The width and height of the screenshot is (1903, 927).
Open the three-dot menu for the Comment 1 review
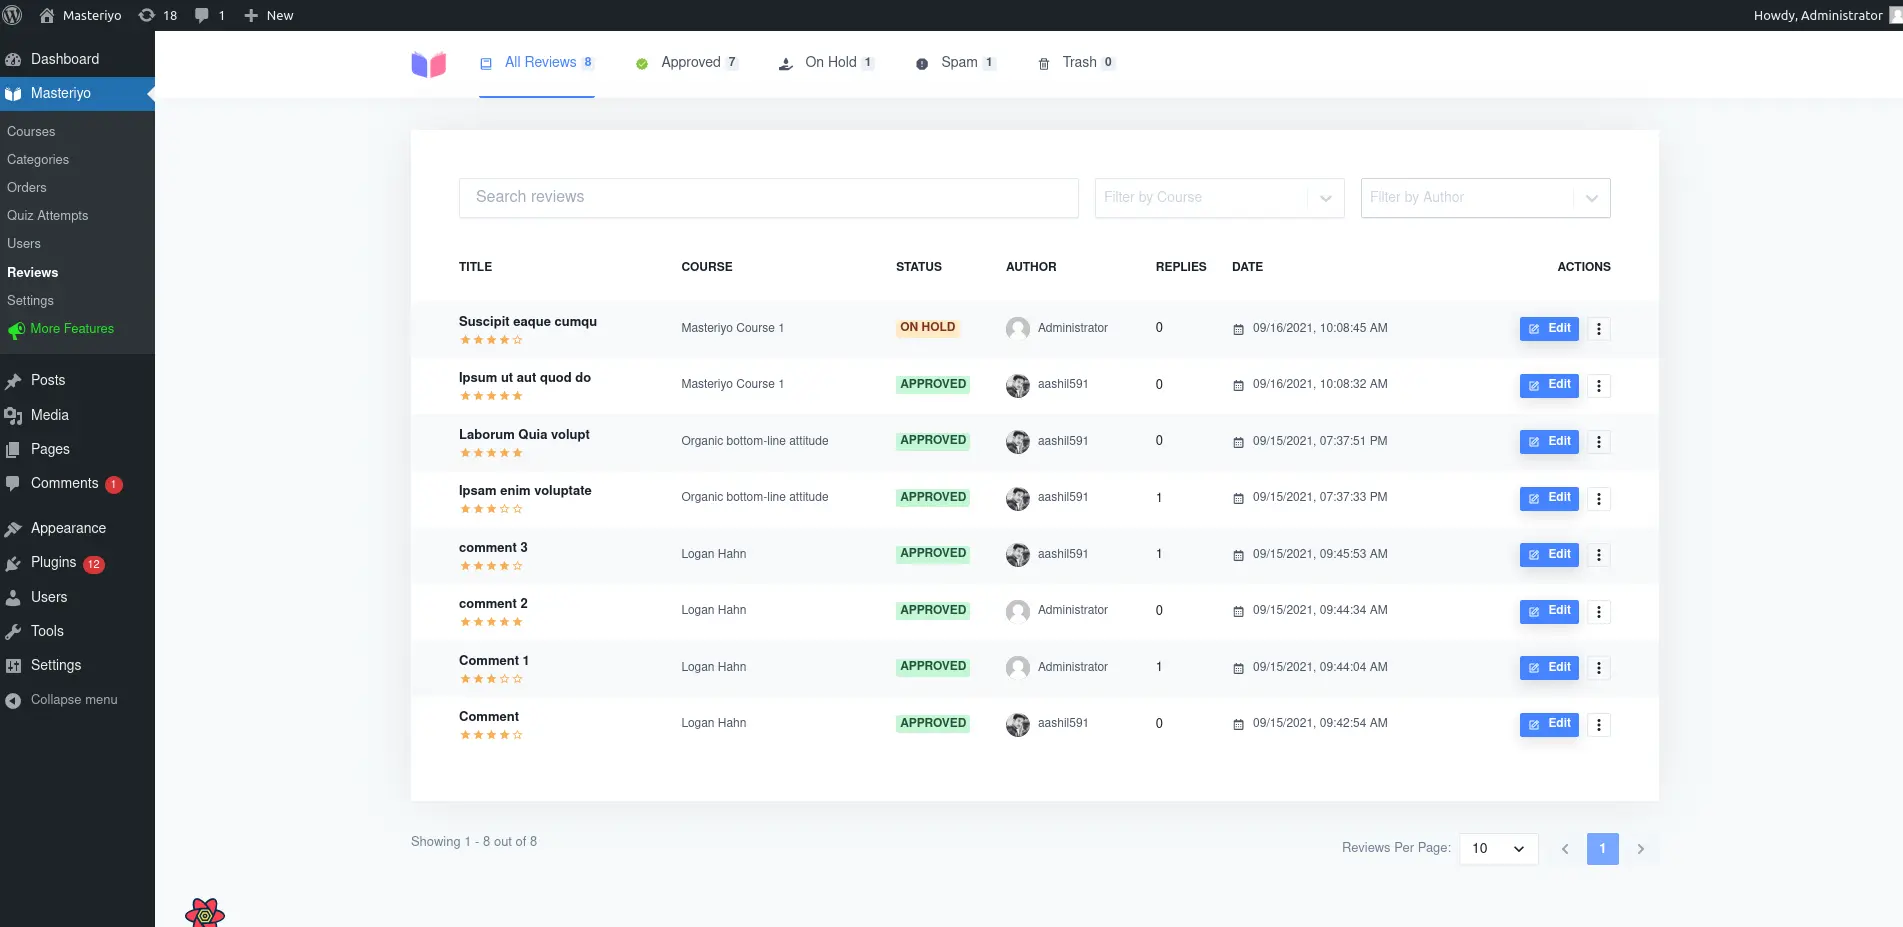[x=1598, y=668]
